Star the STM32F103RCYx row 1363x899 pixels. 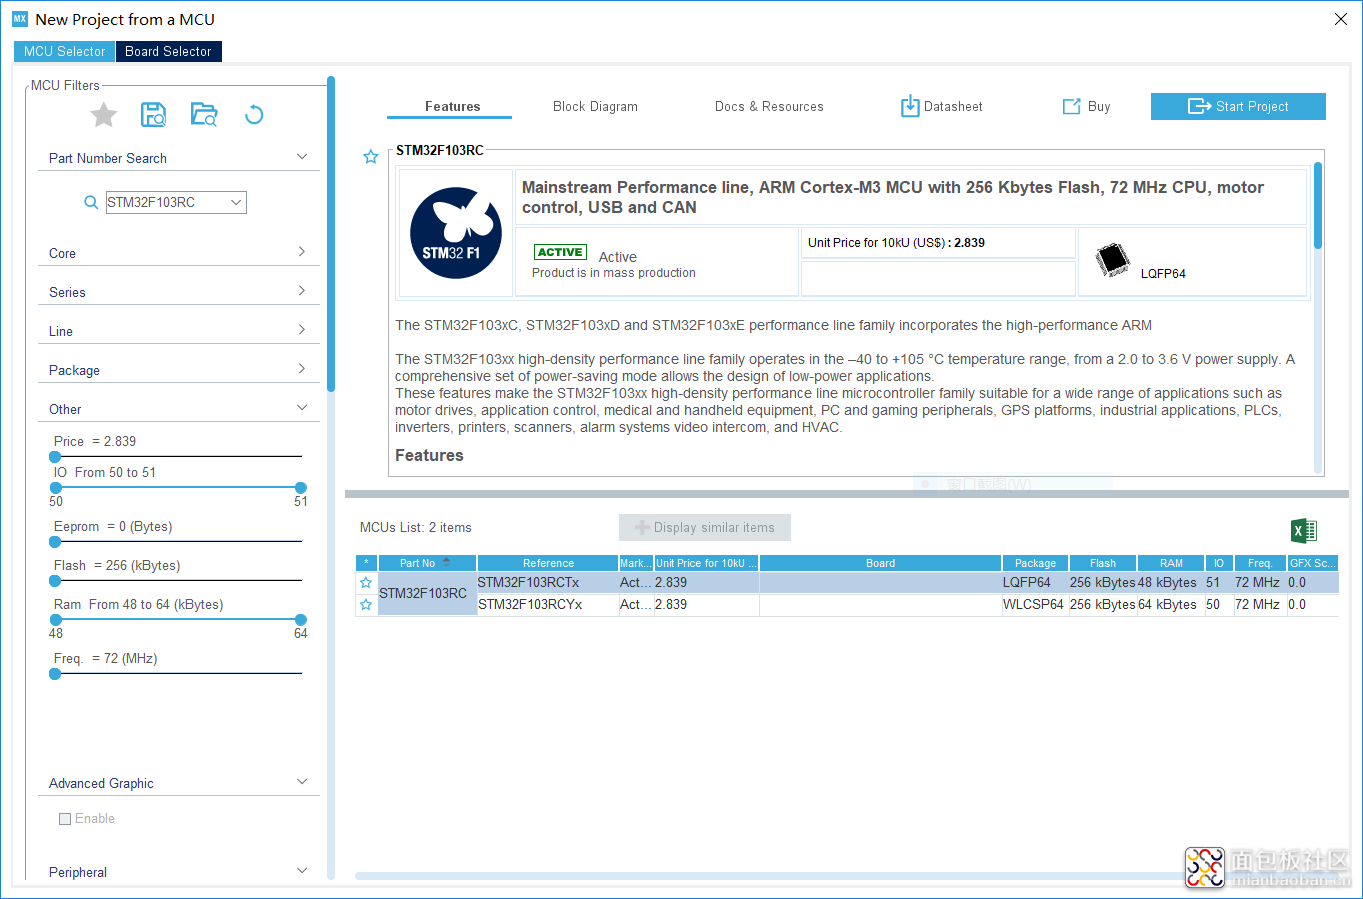(x=366, y=605)
